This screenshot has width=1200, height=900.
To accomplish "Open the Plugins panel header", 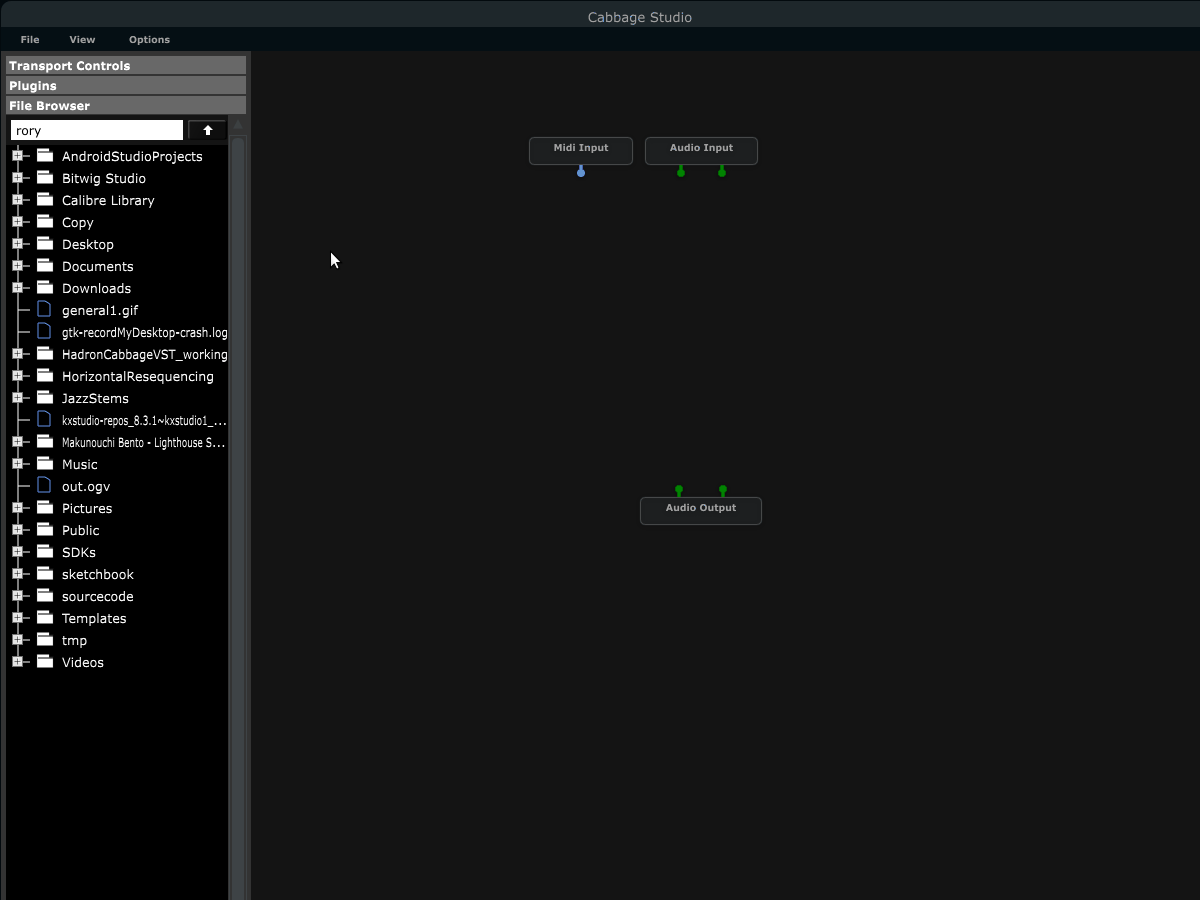I will tap(126, 86).
